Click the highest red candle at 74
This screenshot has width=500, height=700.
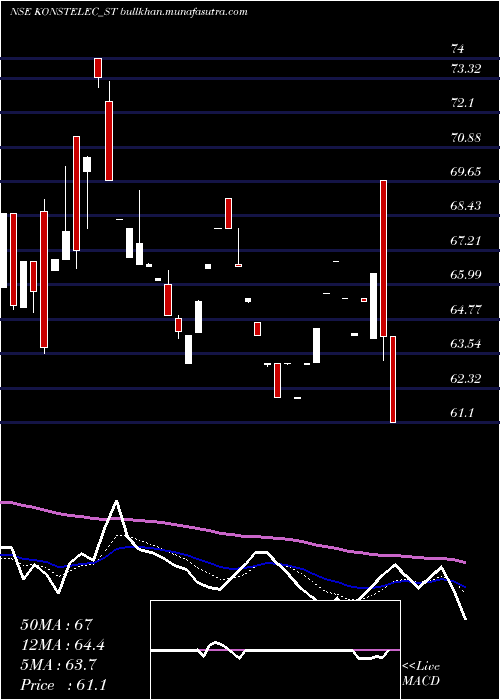click(98, 68)
